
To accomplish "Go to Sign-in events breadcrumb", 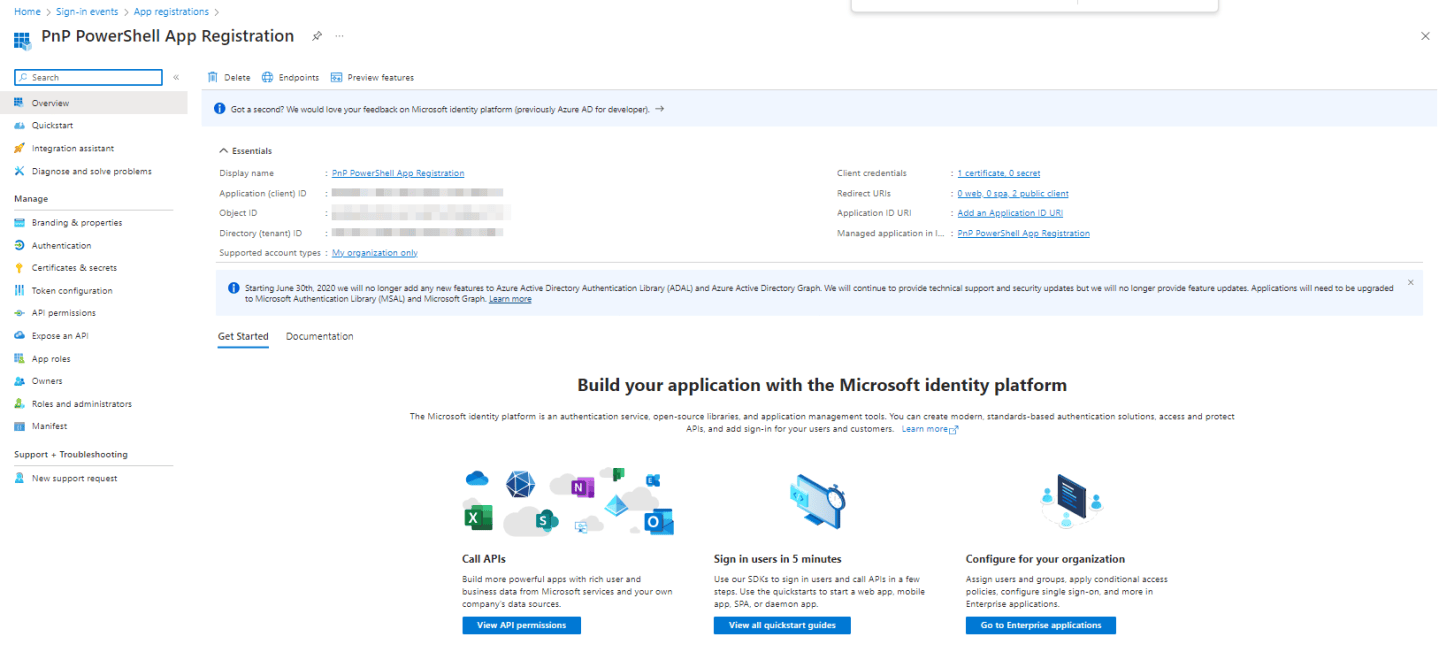I will 87,12.
